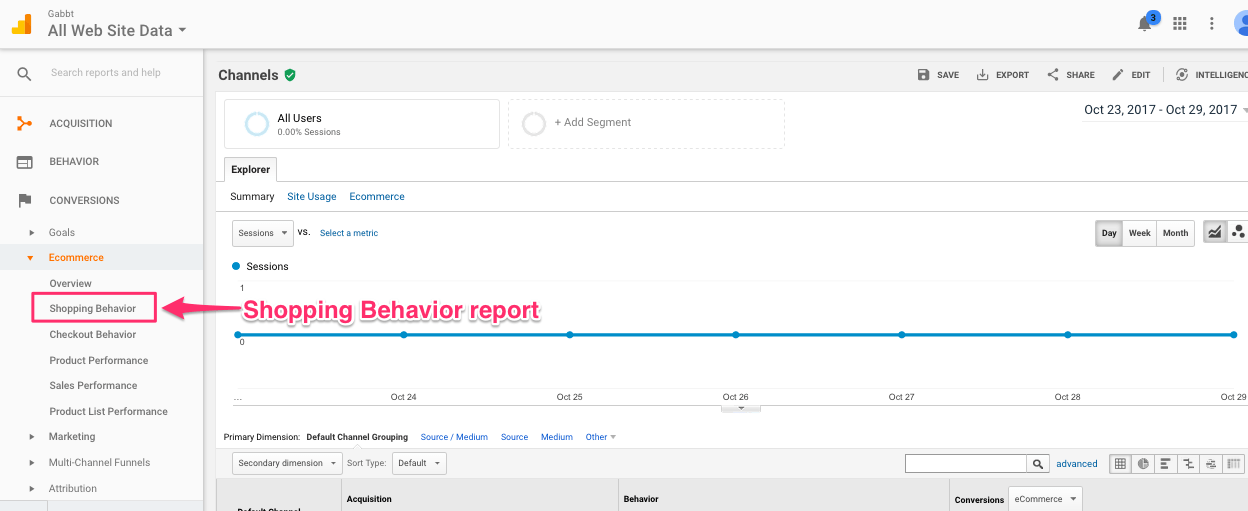1248x511 pixels.
Task: Select the comparison view icon
Action: (1188, 464)
